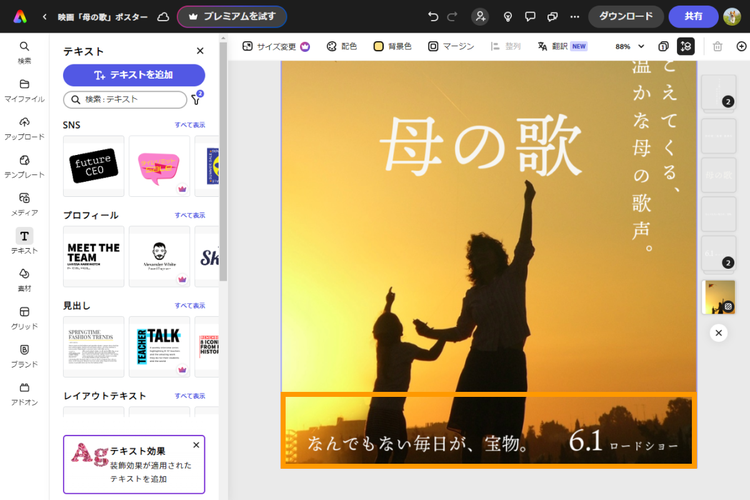Toggle the layers panel view button
The image size is (750, 500).
pos(685,46)
